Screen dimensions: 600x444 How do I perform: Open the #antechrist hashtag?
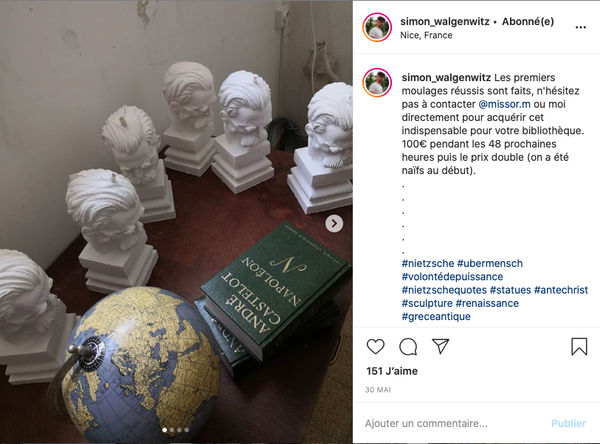coord(561,290)
